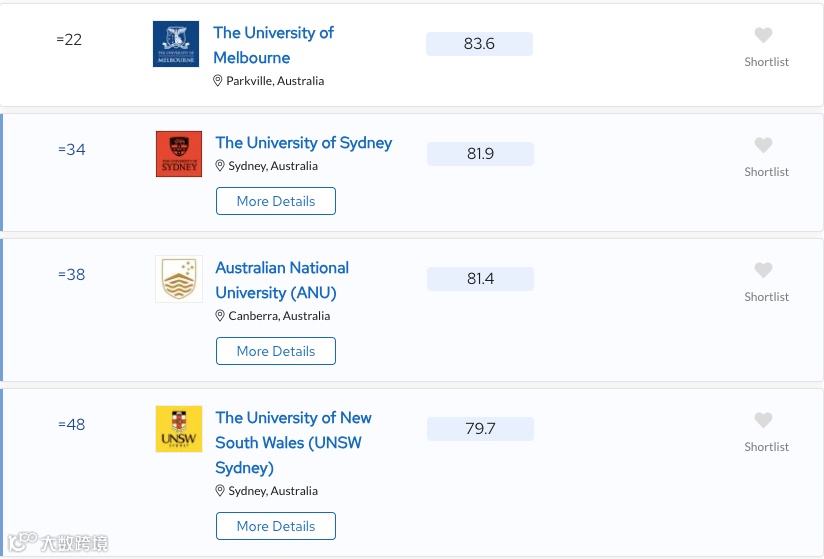Click the =34 rank number

(x=72, y=150)
